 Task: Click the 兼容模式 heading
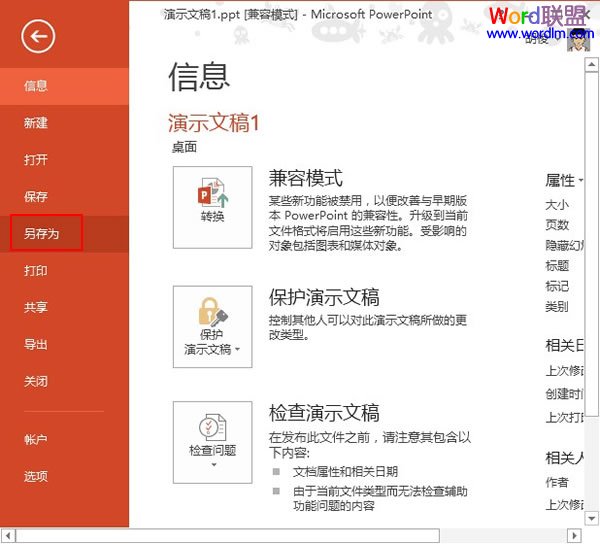click(x=306, y=178)
